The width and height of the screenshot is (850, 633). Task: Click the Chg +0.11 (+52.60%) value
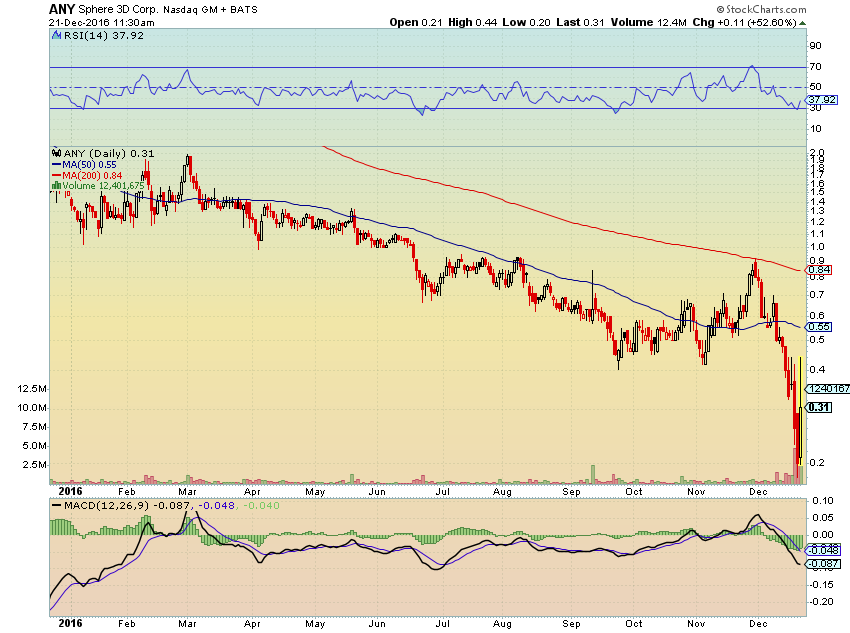click(x=745, y=22)
